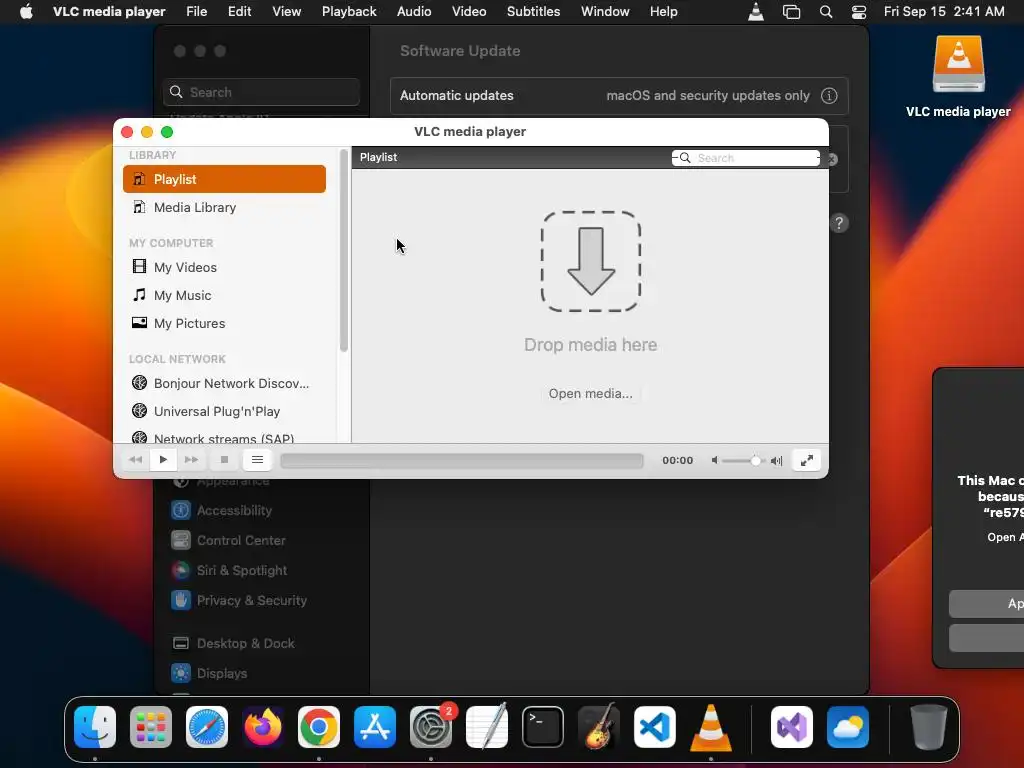Click the VLC seek progress bar
The width and height of the screenshot is (1024, 768).
(462, 460)
